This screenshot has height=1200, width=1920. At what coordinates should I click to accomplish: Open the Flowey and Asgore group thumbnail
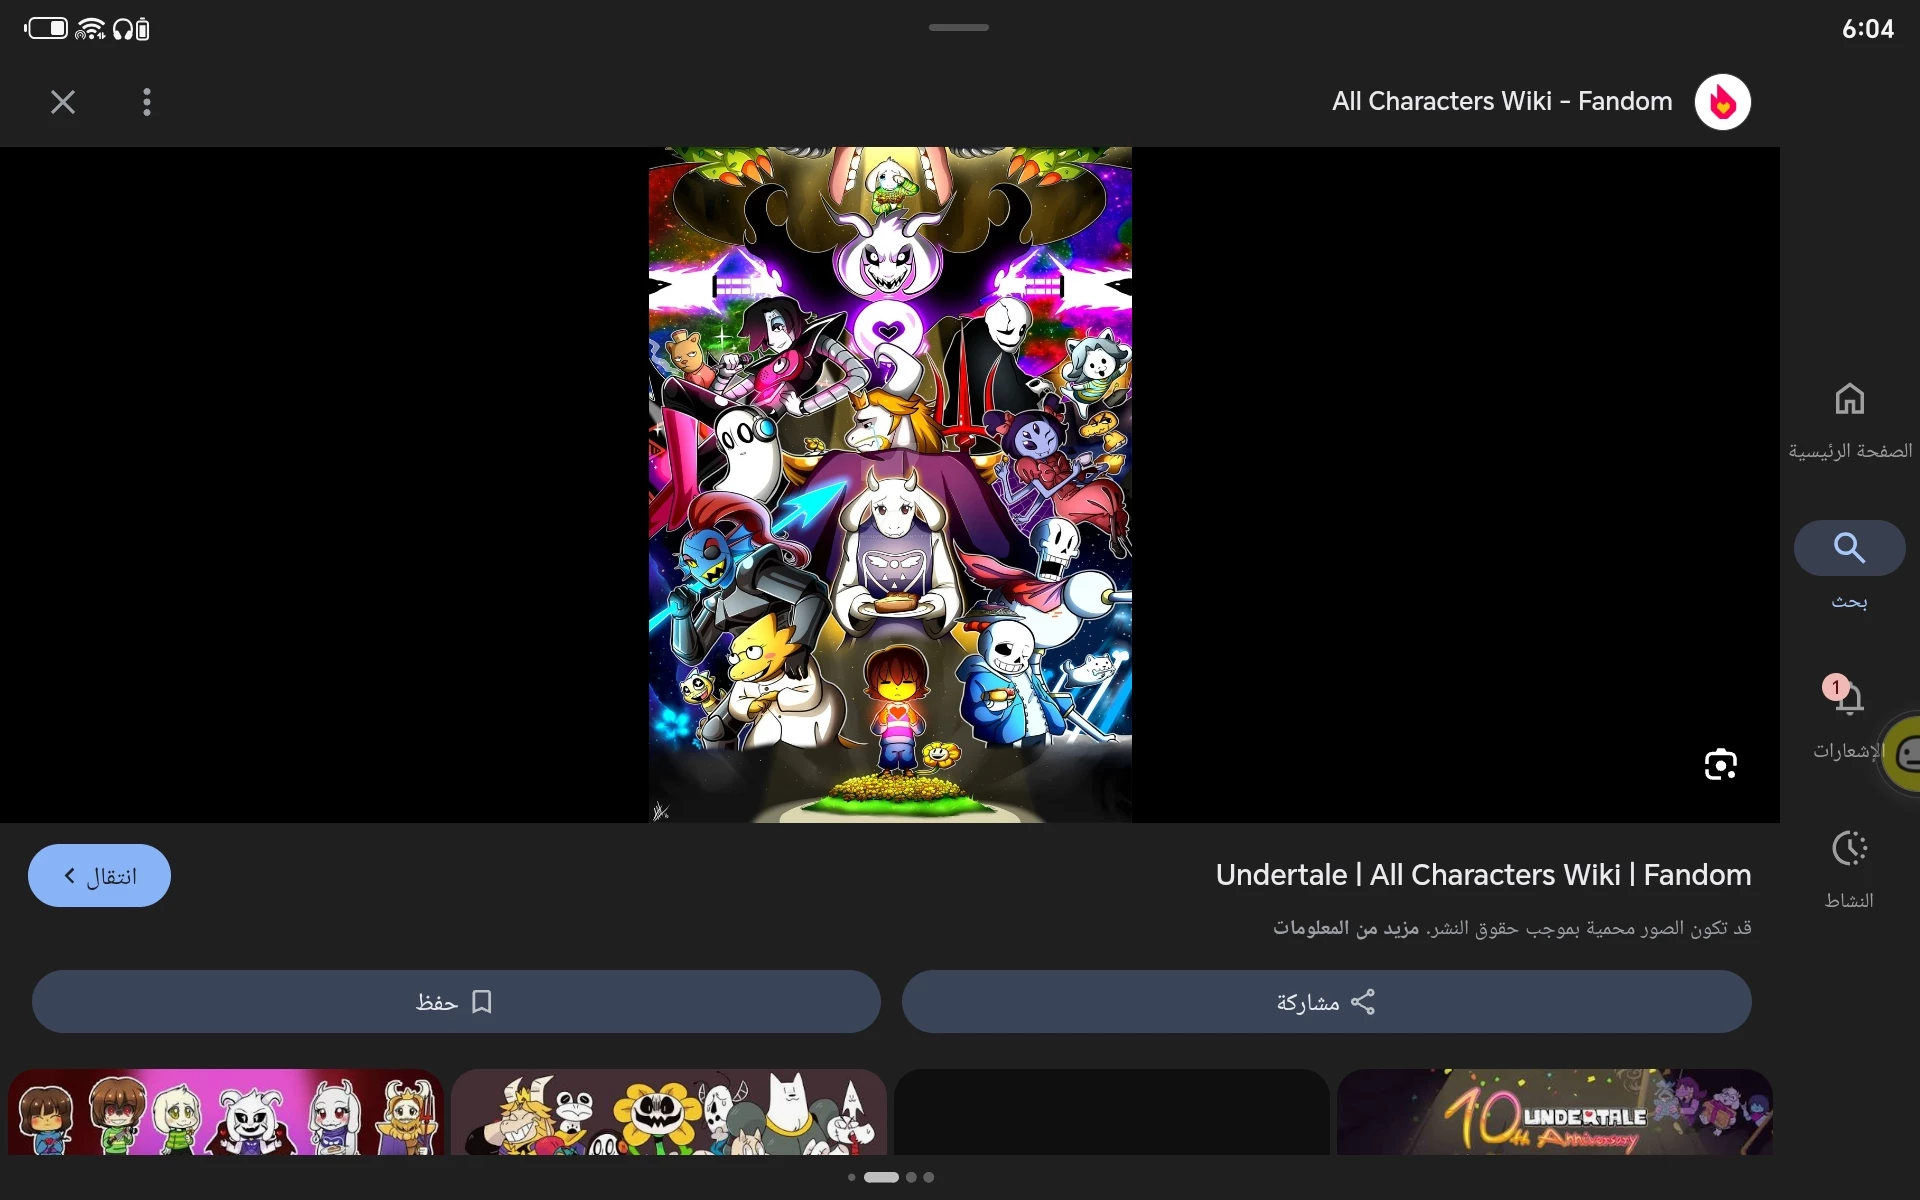[x=668, y=1112]
